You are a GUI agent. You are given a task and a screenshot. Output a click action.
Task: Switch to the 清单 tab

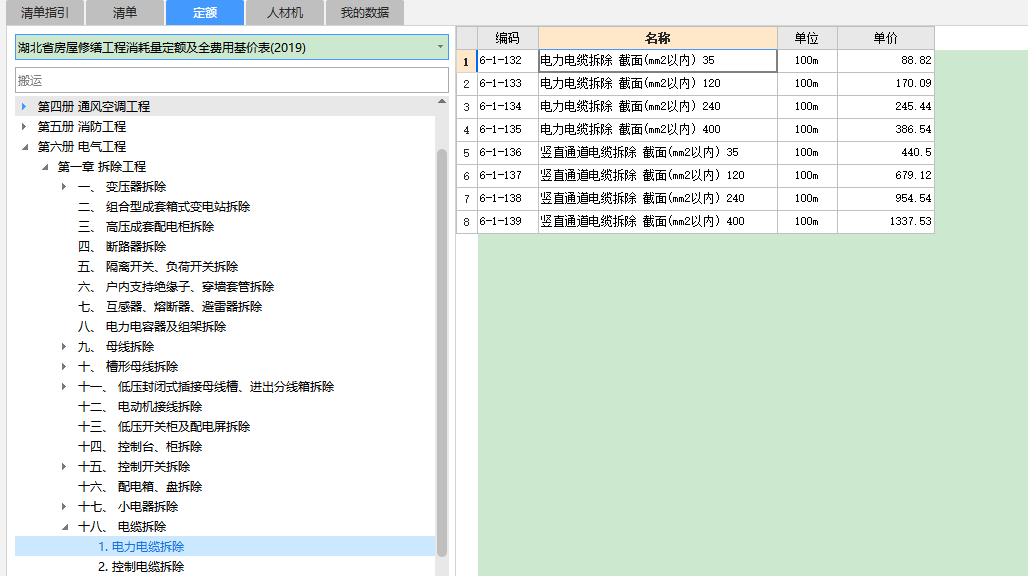coord(125,12)
